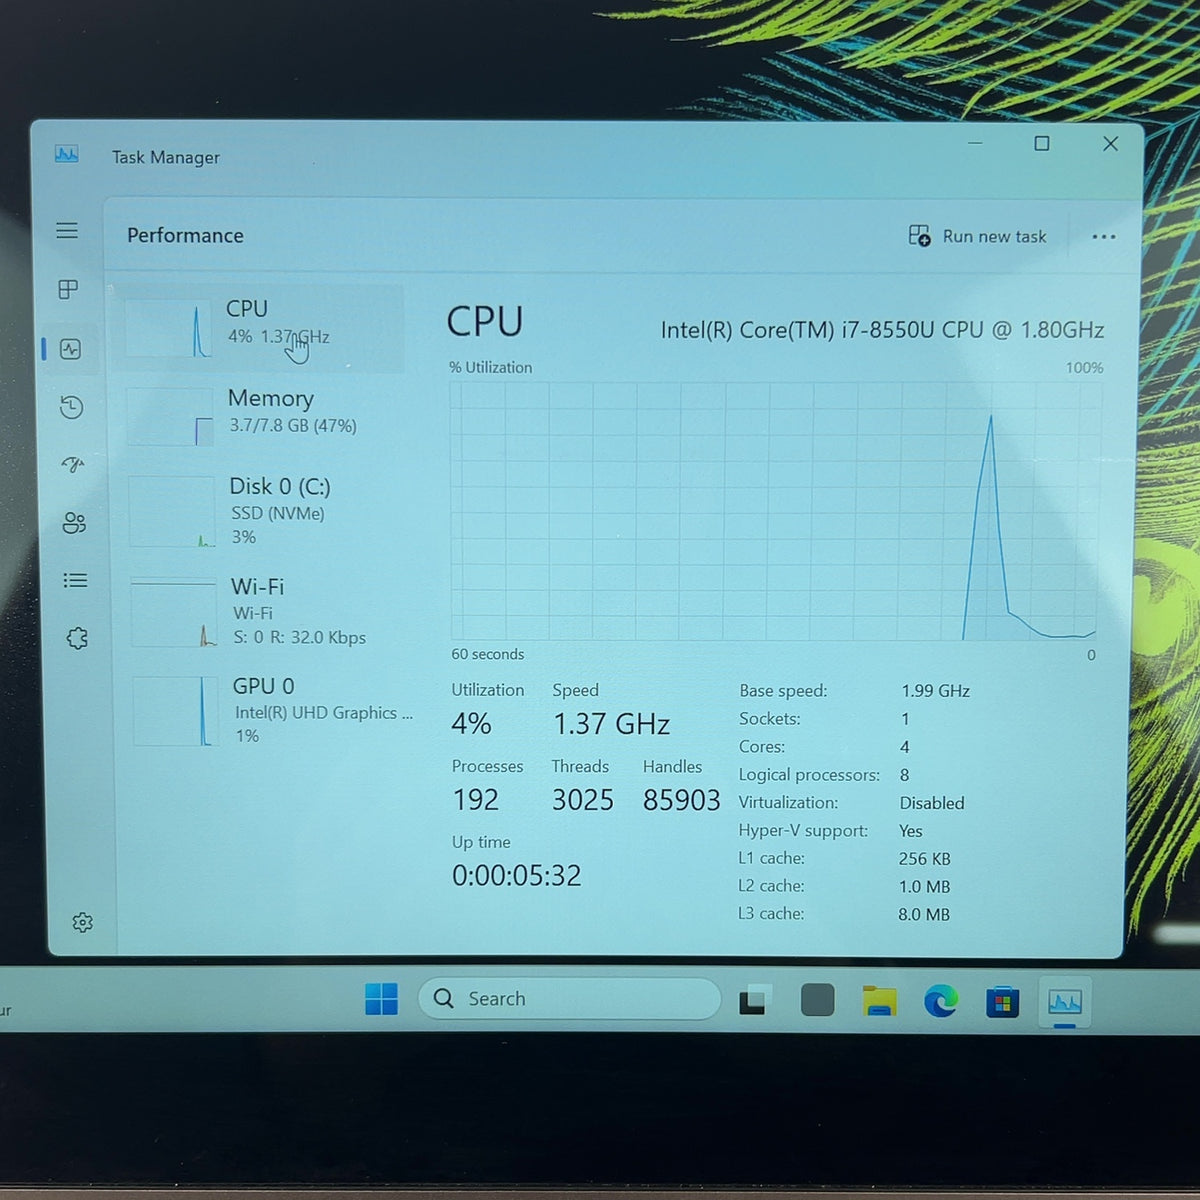Open the Task Manager navigation hamburger menu

pos(67,231)
